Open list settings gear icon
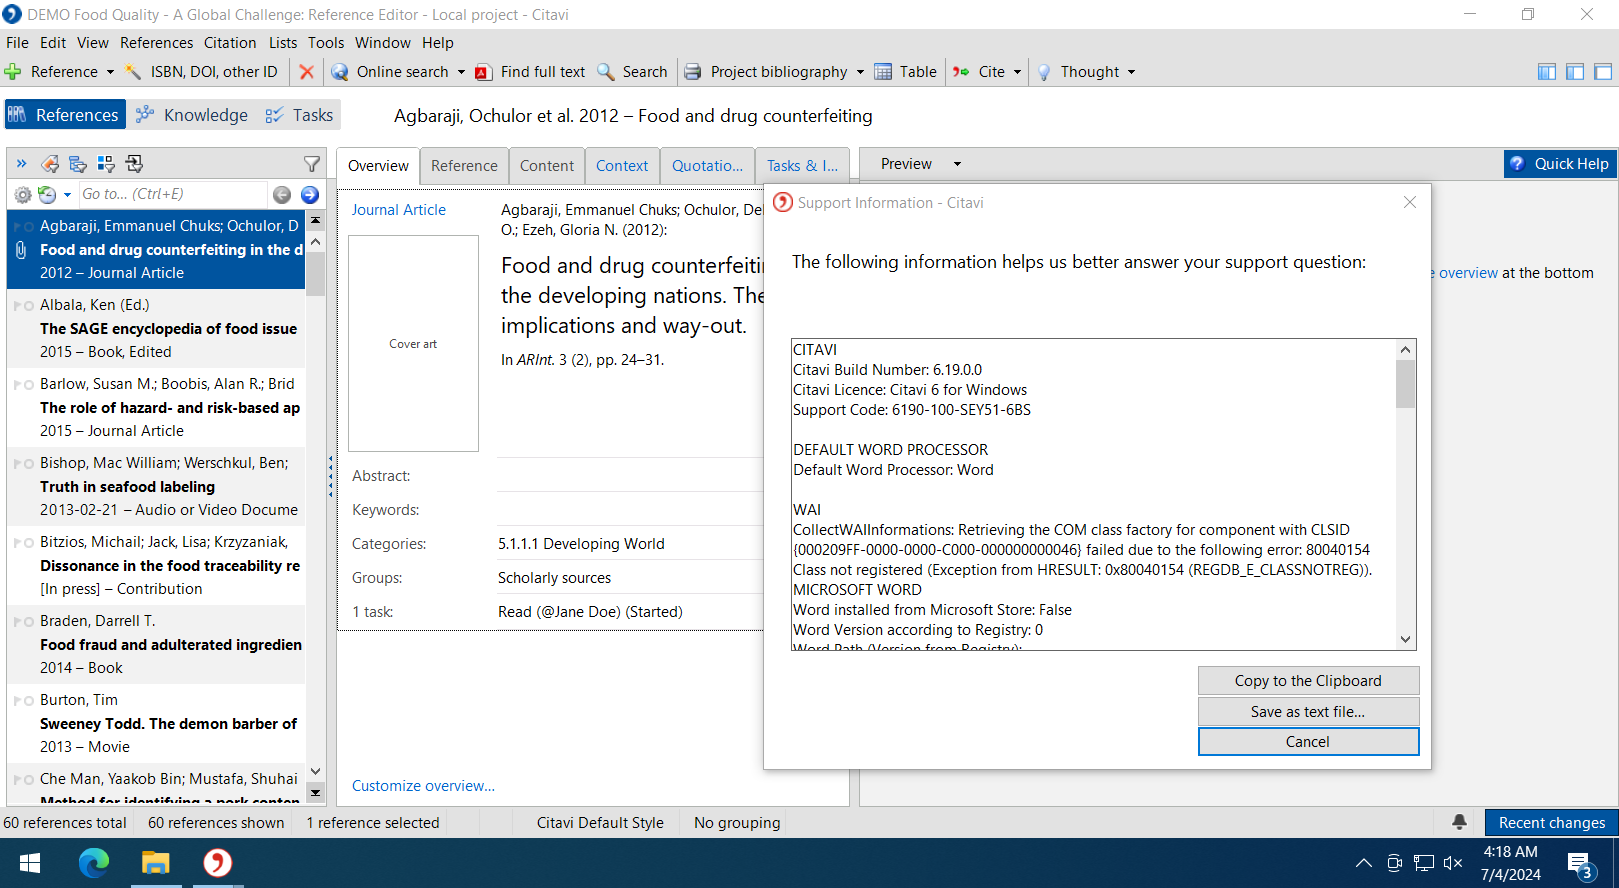 22,195
